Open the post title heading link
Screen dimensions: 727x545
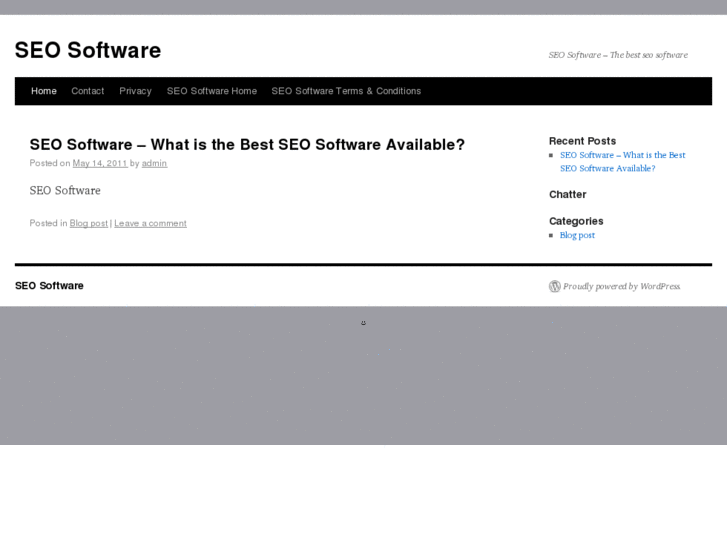[247, 145]
